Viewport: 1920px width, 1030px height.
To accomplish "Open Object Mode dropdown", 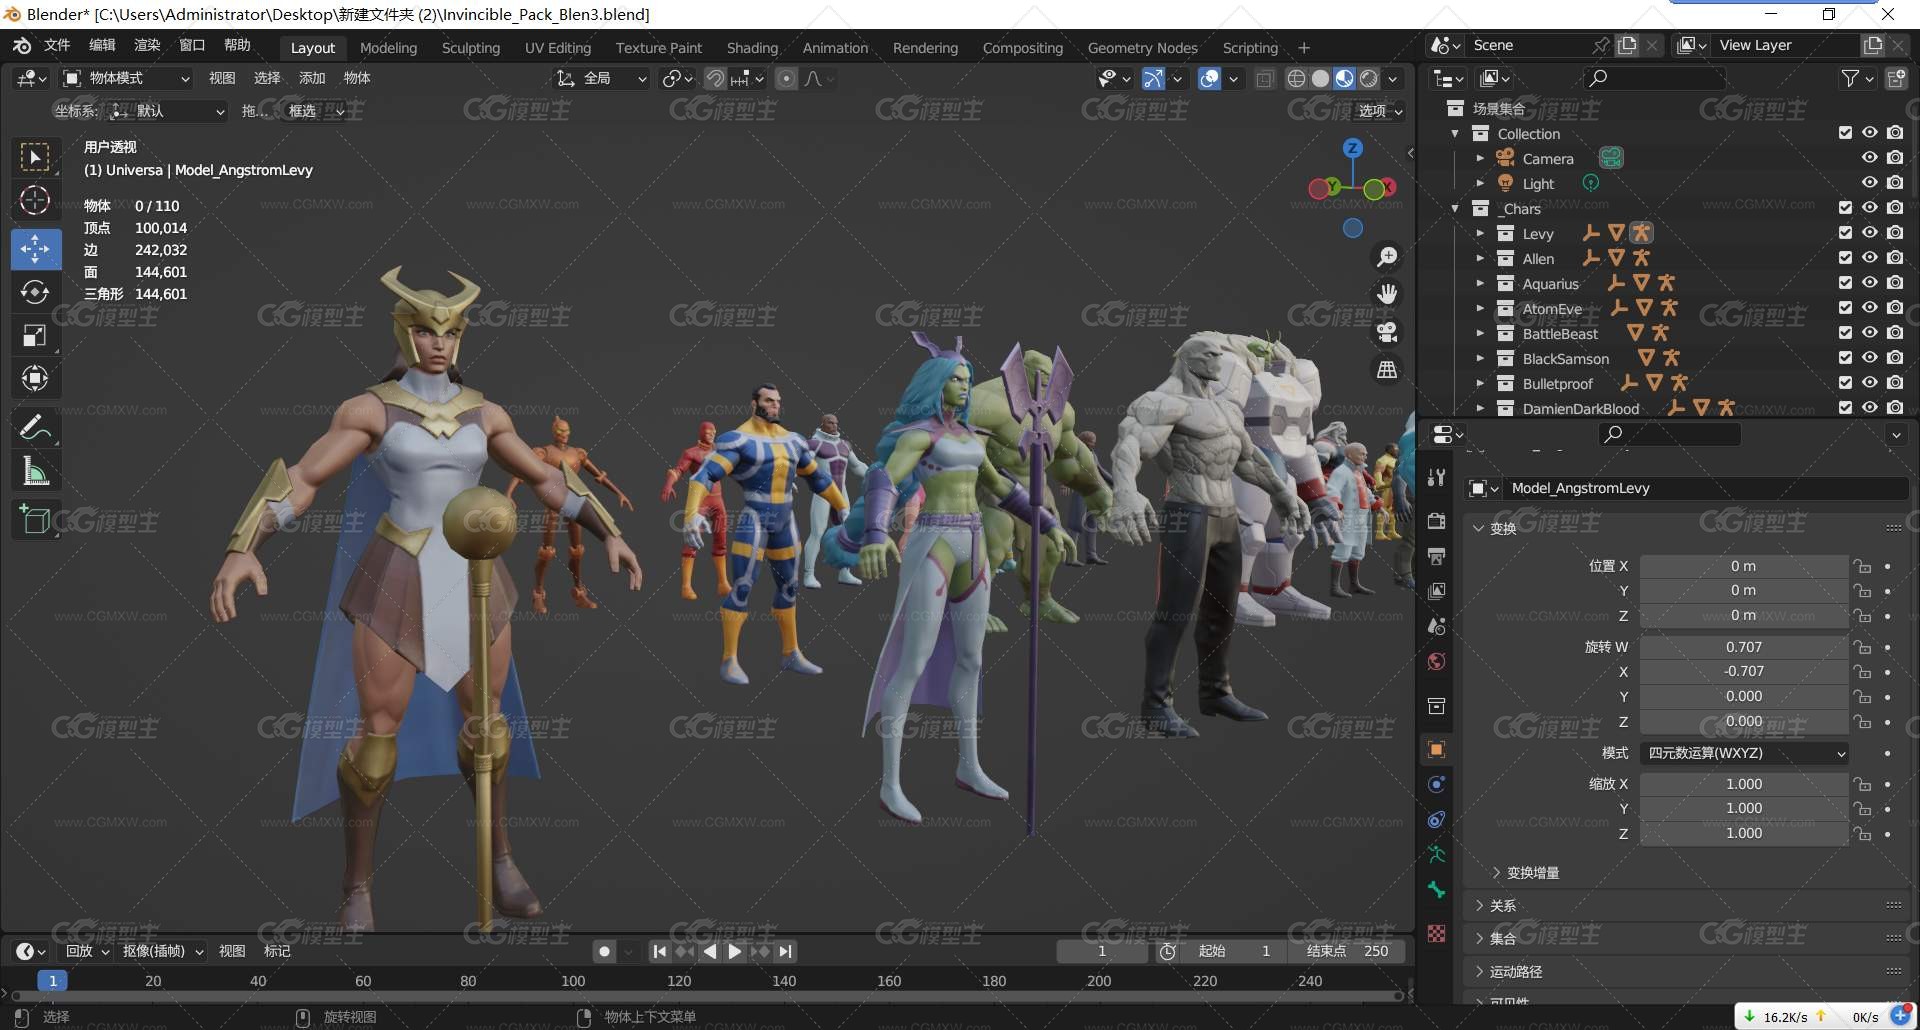I will (127, 78).
